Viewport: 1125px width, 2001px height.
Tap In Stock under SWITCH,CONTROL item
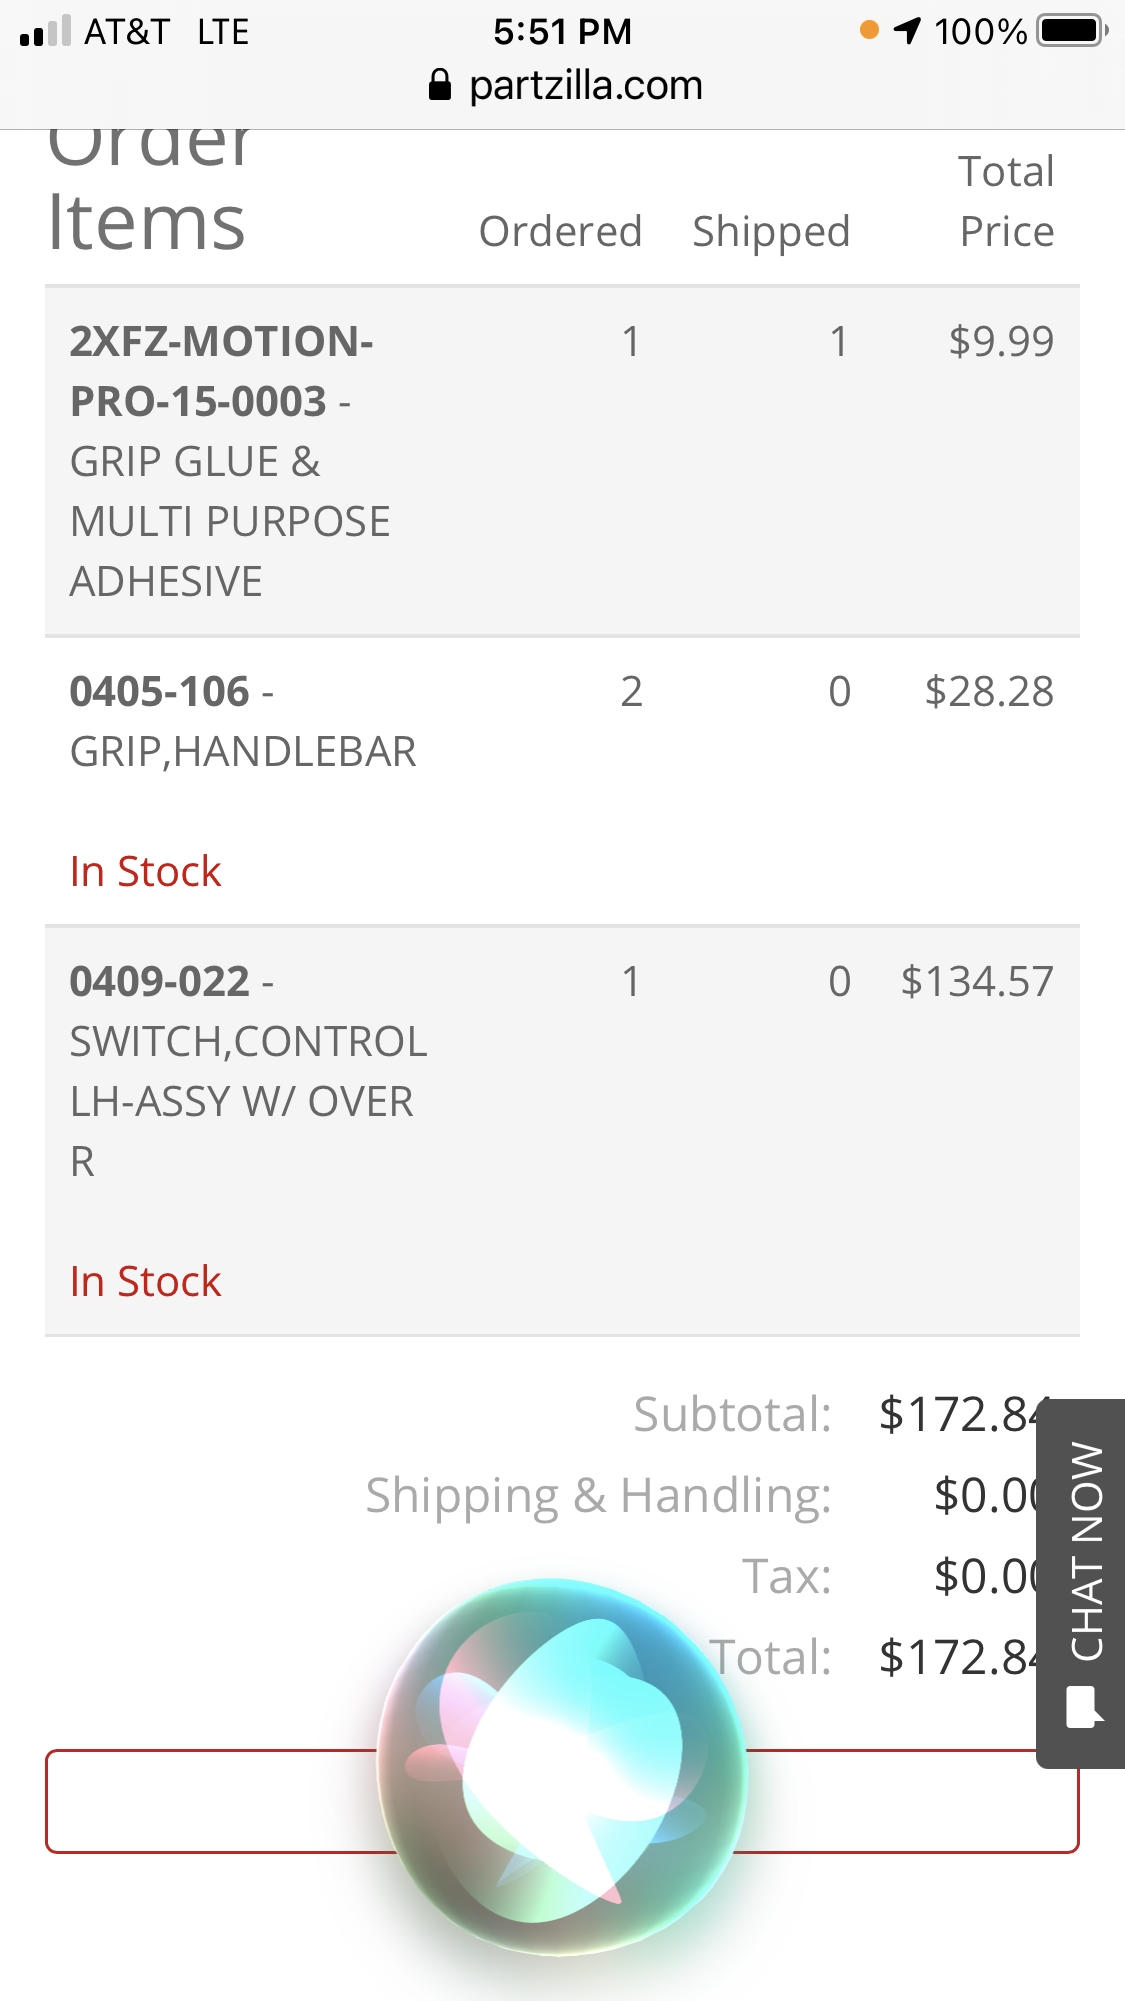coord(145,1281)
